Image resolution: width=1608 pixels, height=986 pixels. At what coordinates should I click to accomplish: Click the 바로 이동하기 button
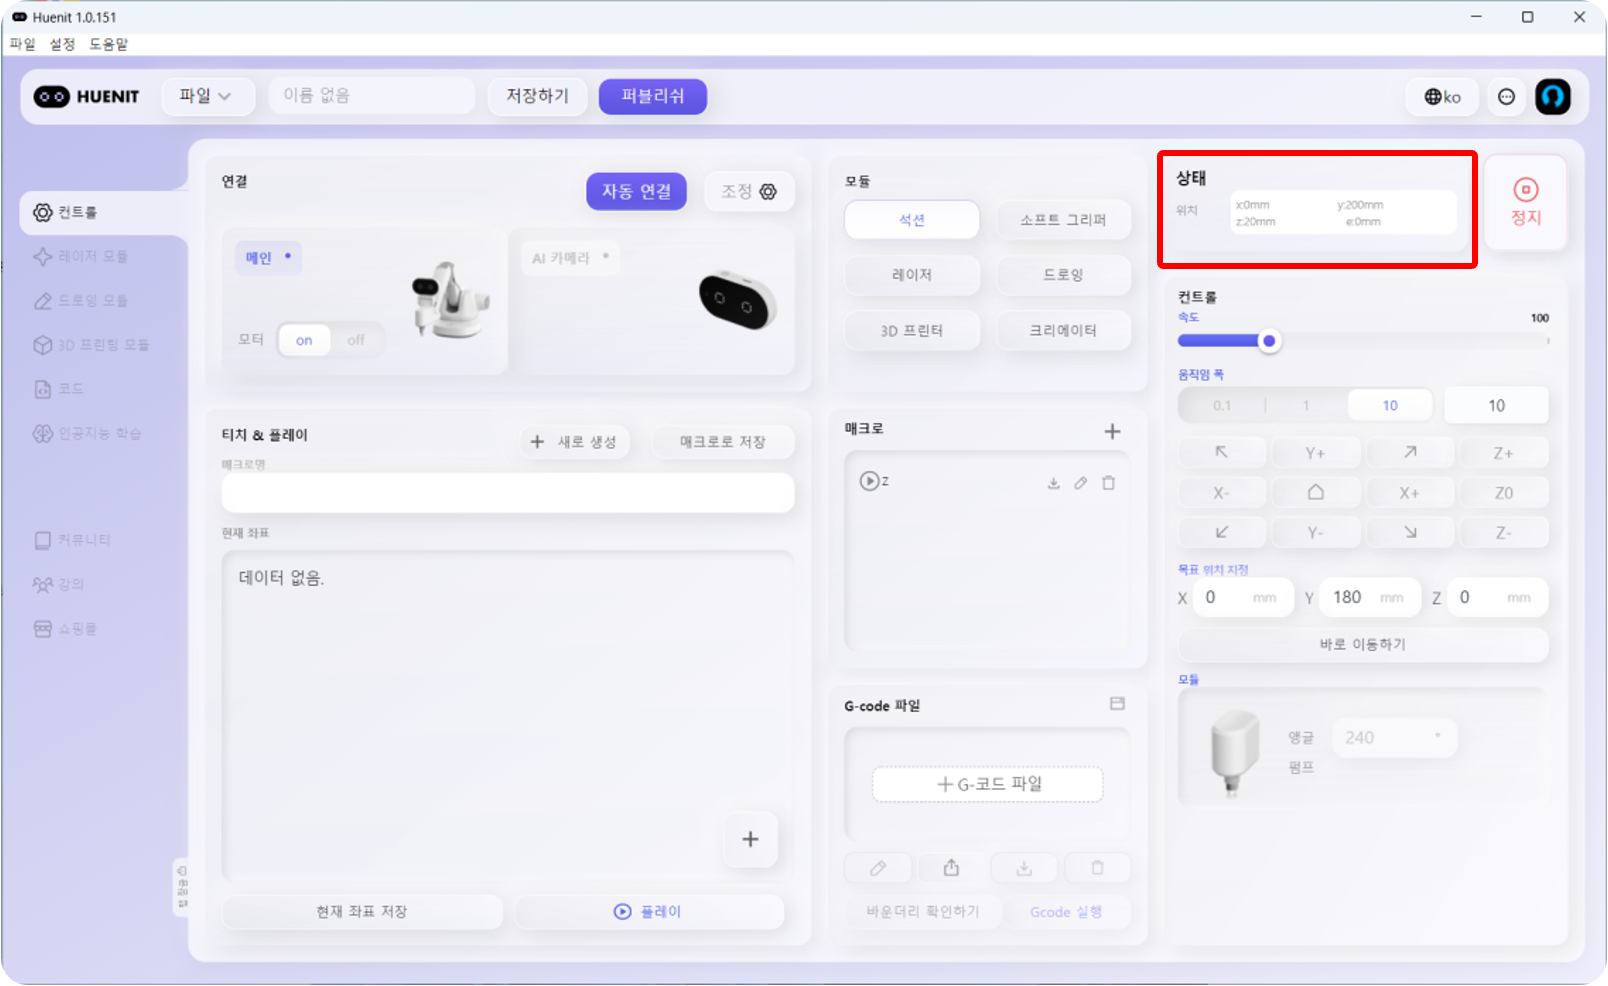pos(1362,644)
